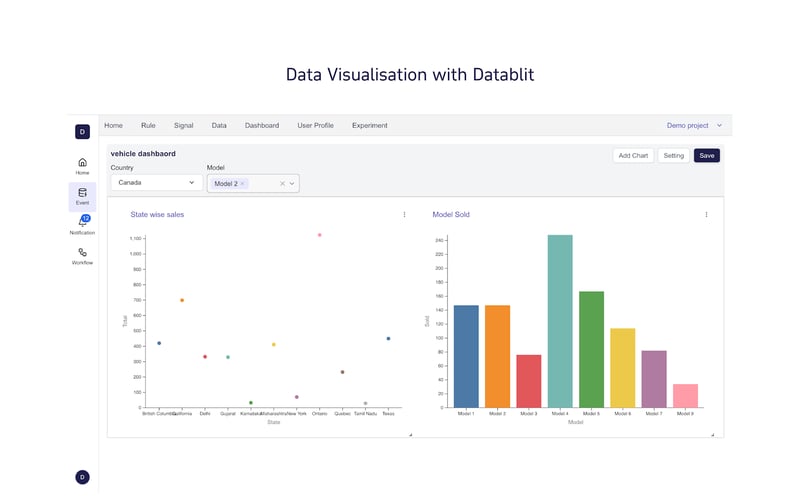Expand the Demo project selector
Screen dimensions: 800x500
coord(694,126)
